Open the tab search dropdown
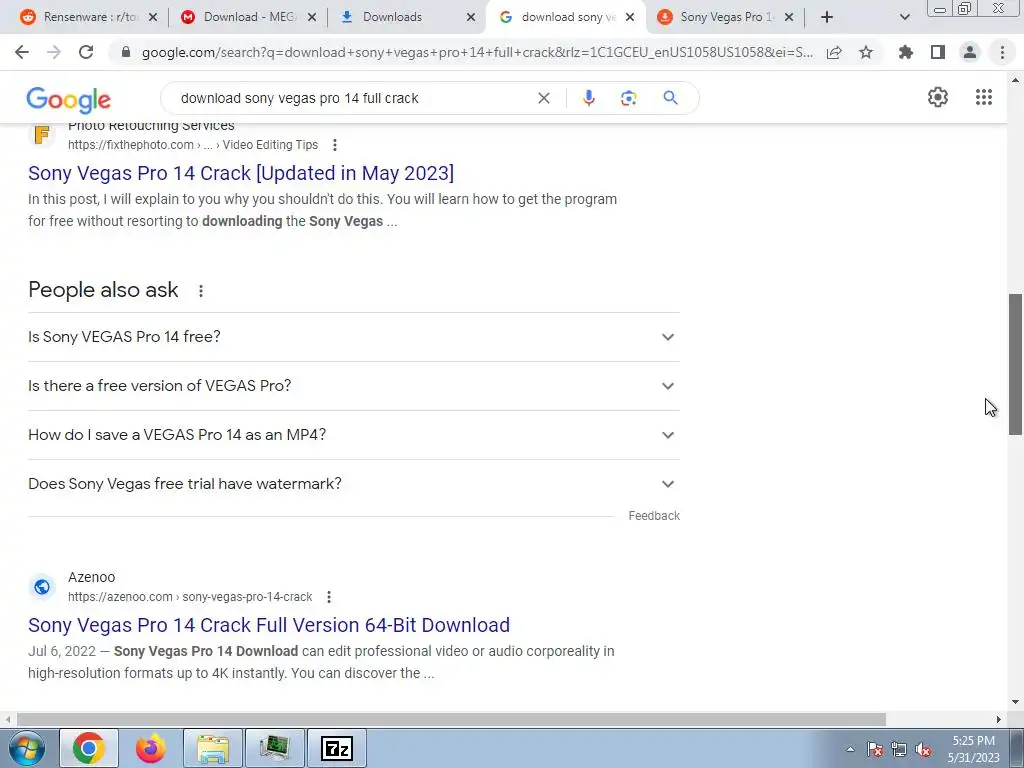This screenshot has height=768, width=1024. [904, 17]
